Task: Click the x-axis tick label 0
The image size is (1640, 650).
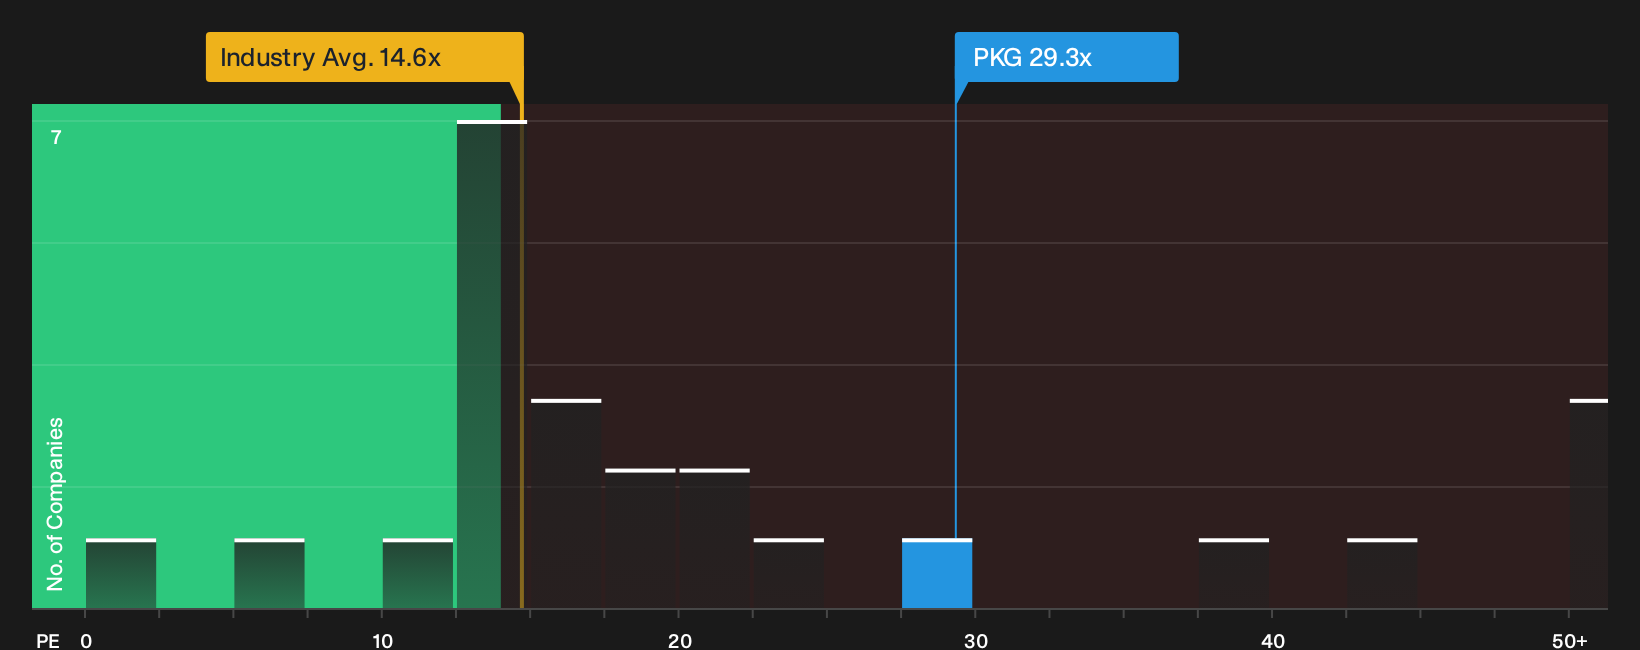Action: click(86, 640)
